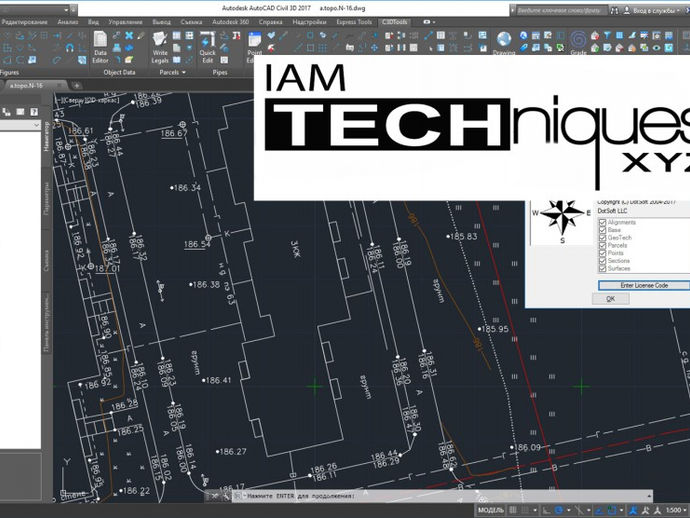This screenshot has height=518, width=690.
Task: Uncheck the Points checkbox
Action: 602,253
